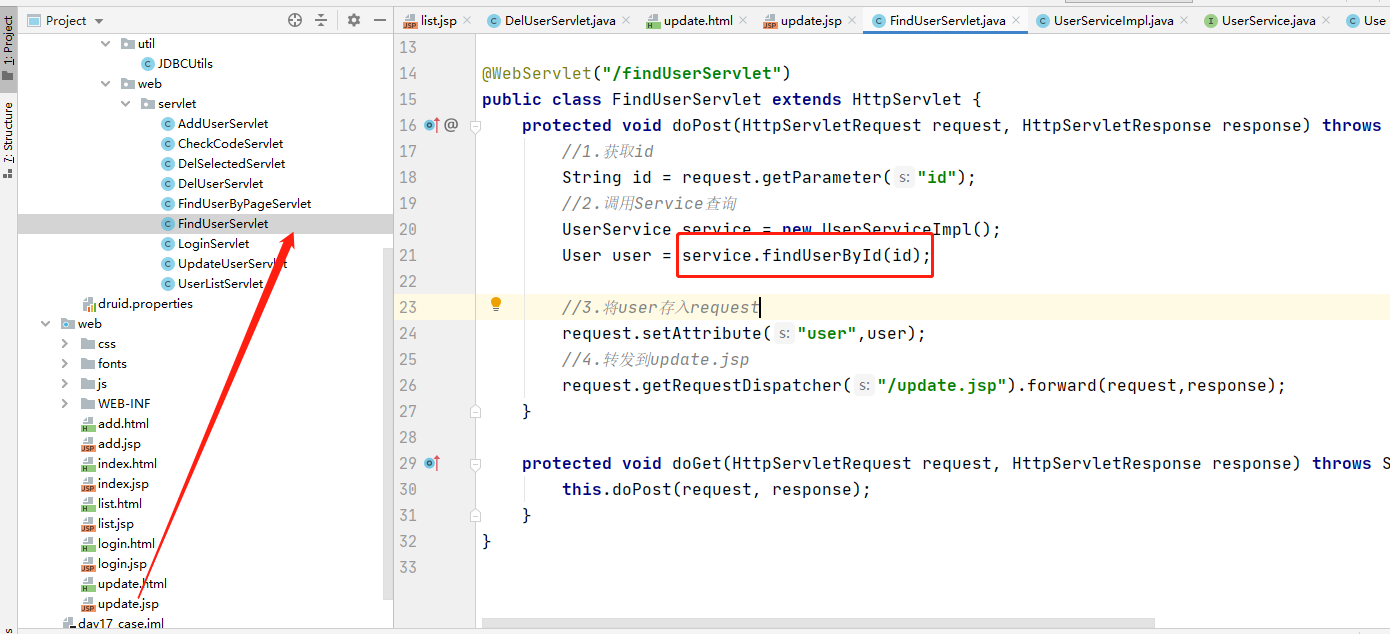
Task: Click the Locate Opened File crosshair icon
Action: coord(293,19)
